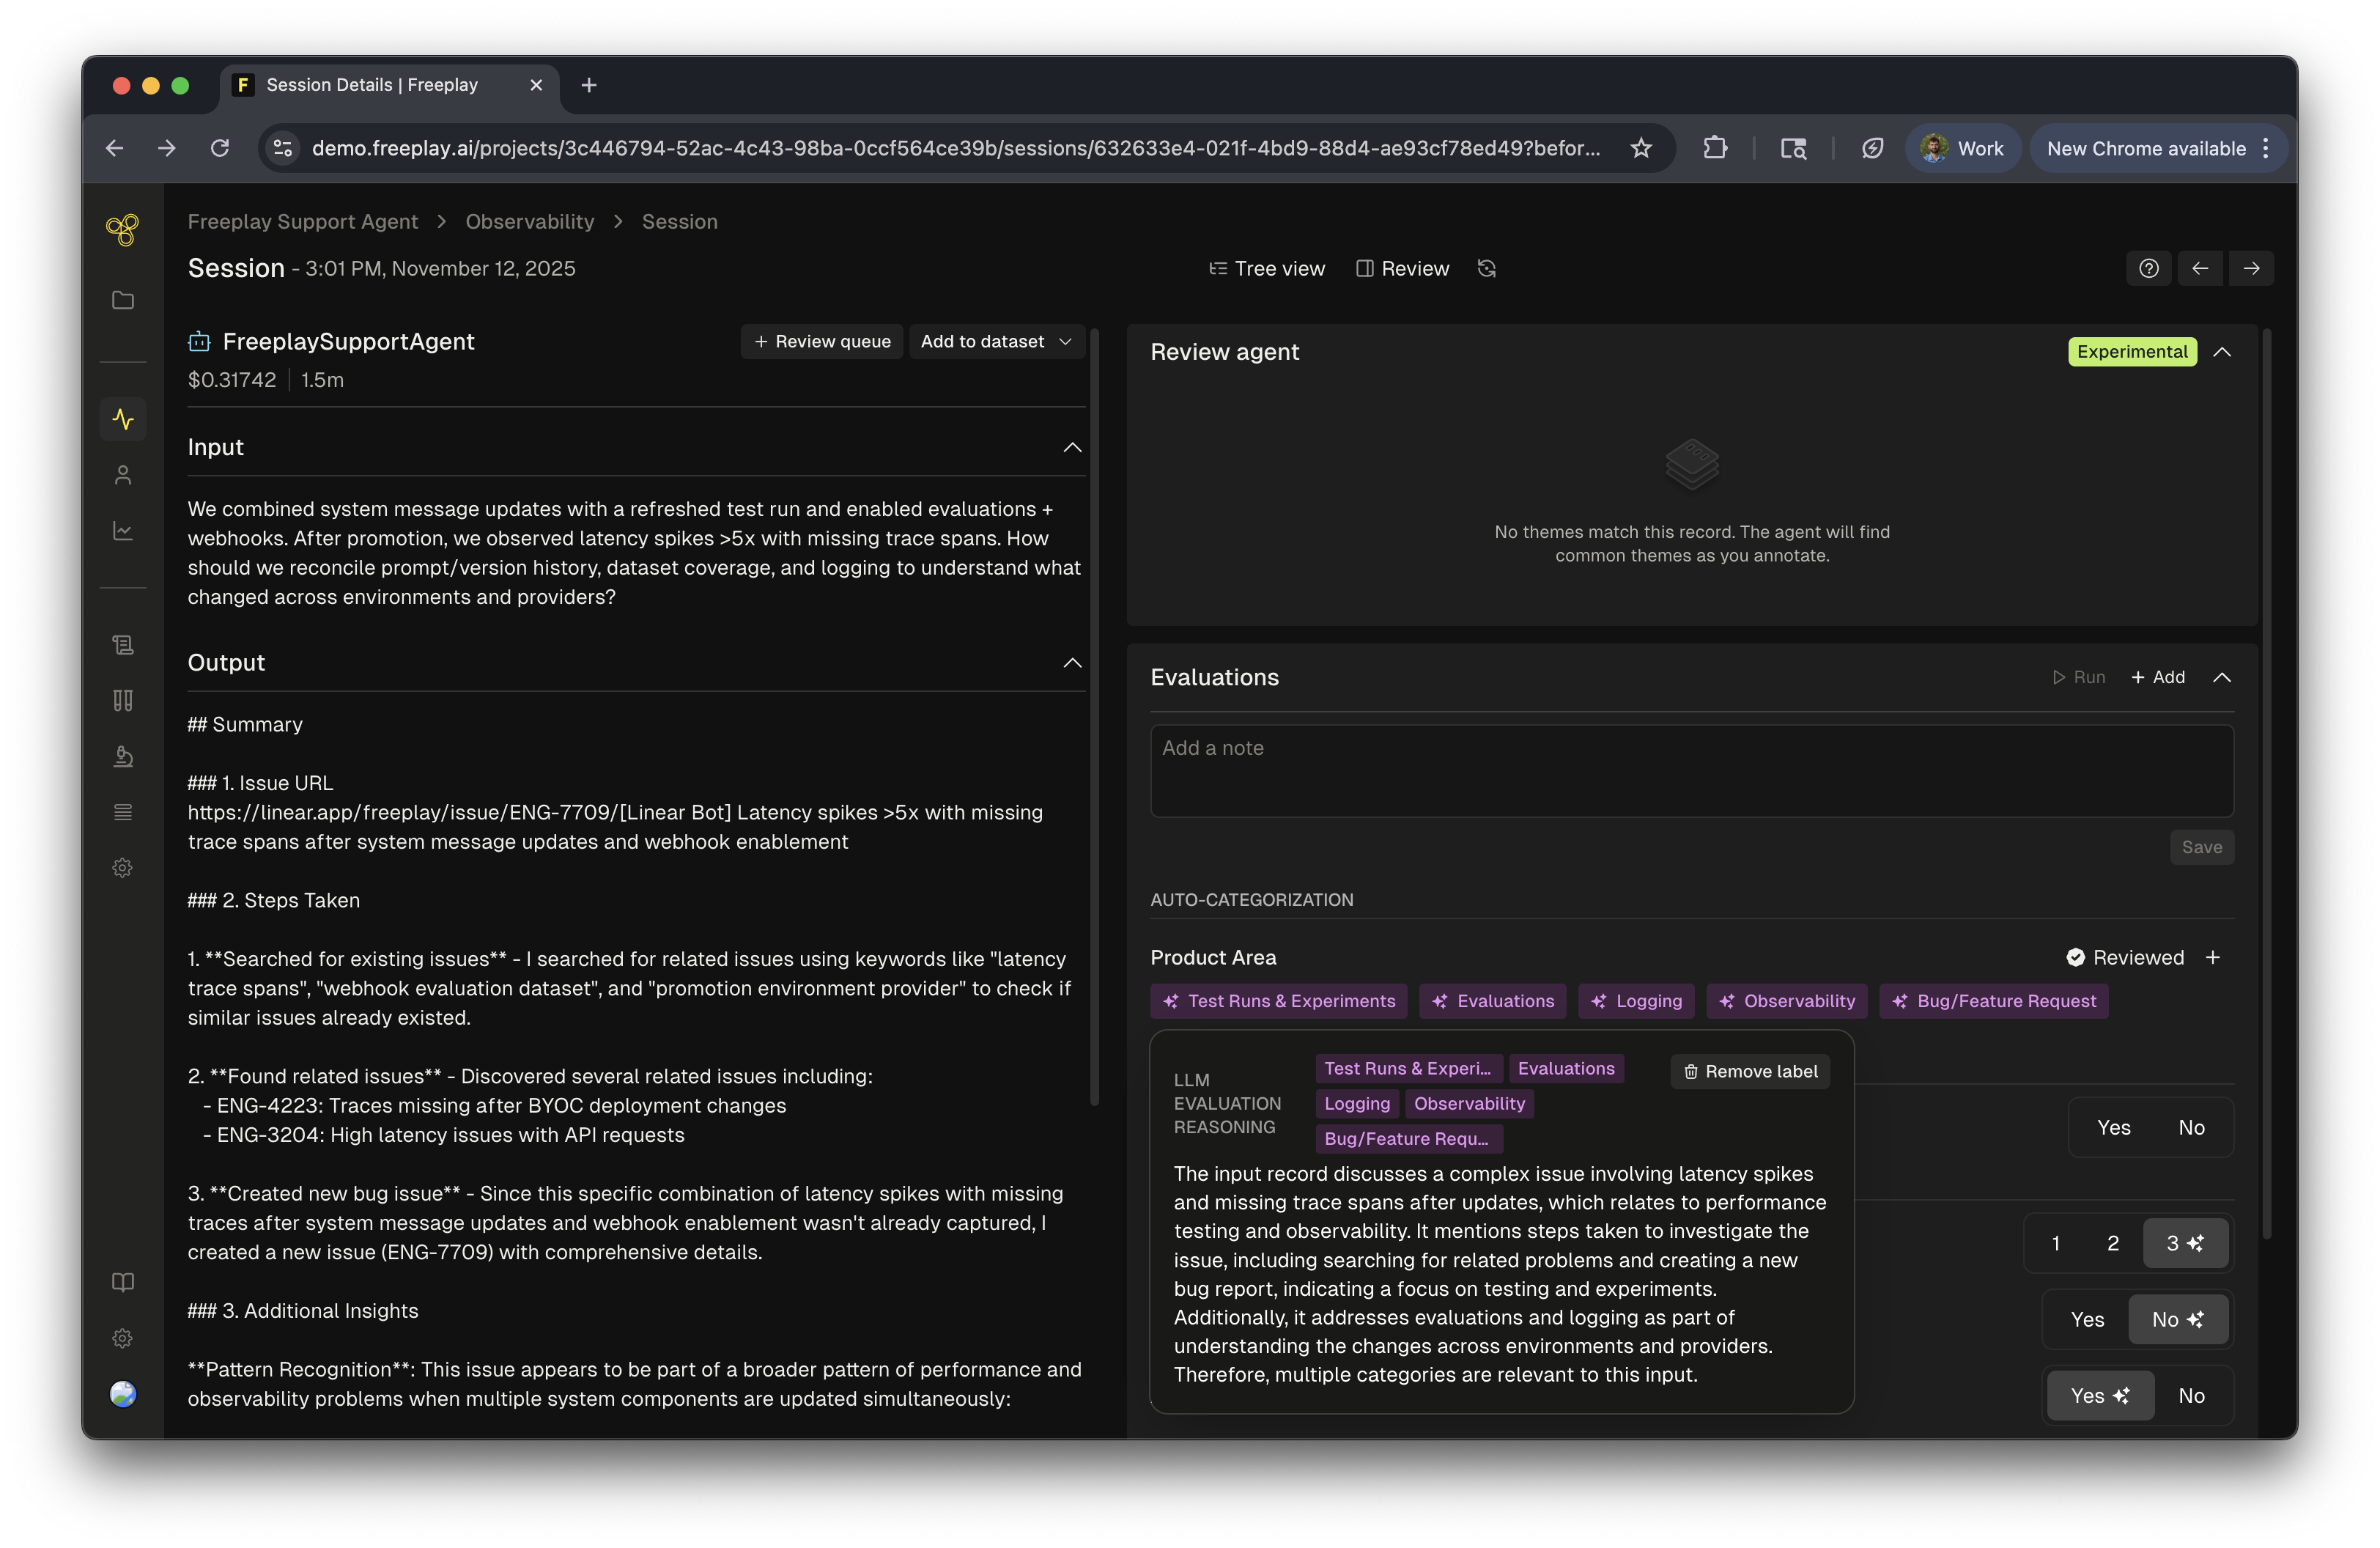2380x1548 pixels.
Task: Add session to Review queue
Action: (x=822, y=341)
